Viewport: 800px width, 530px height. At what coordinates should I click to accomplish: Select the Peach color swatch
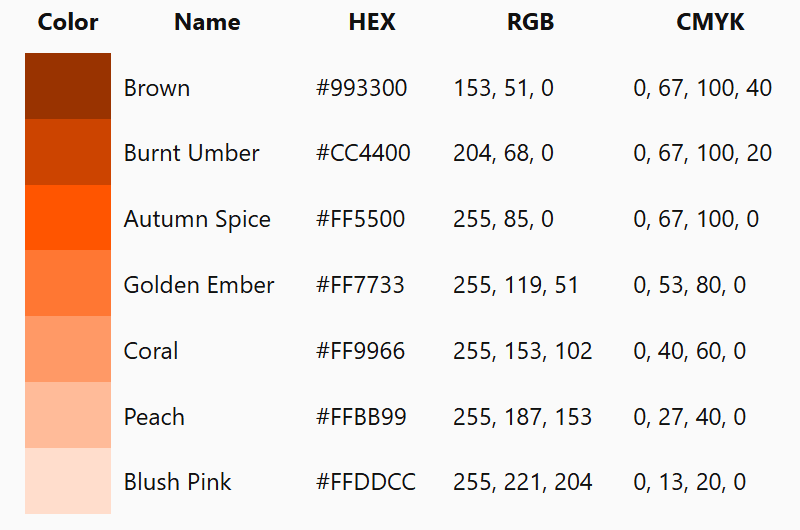pos(68,415)
